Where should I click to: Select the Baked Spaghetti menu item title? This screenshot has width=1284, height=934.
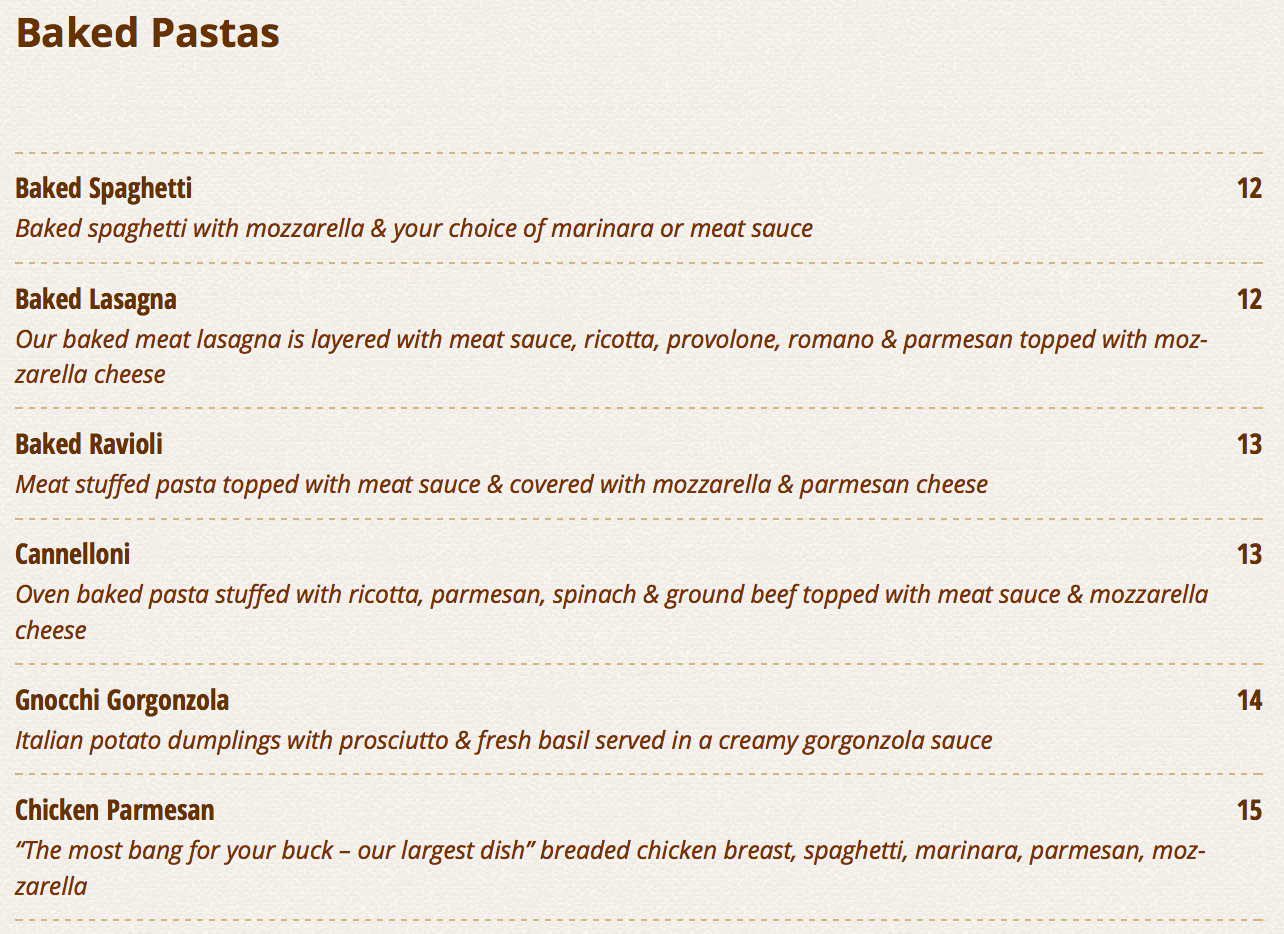coord(104,189)
